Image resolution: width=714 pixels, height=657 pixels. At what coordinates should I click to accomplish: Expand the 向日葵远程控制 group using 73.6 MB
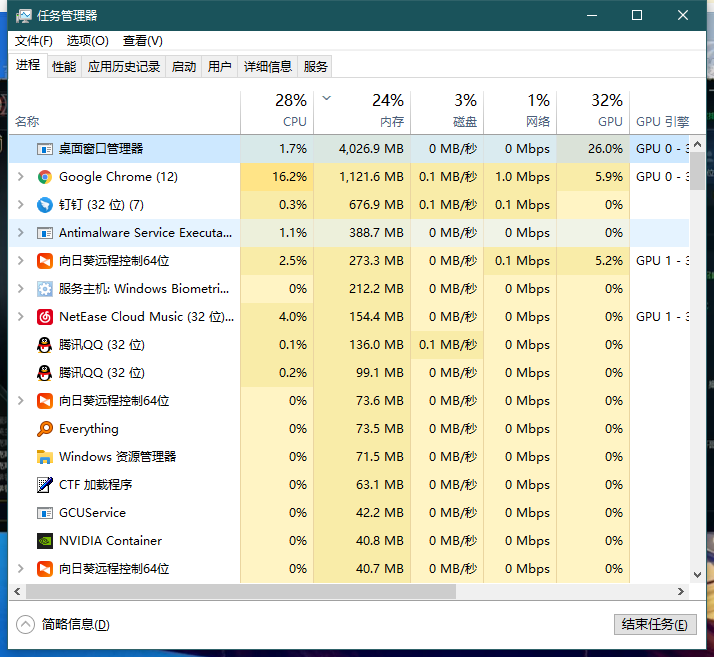coord(20,401)
